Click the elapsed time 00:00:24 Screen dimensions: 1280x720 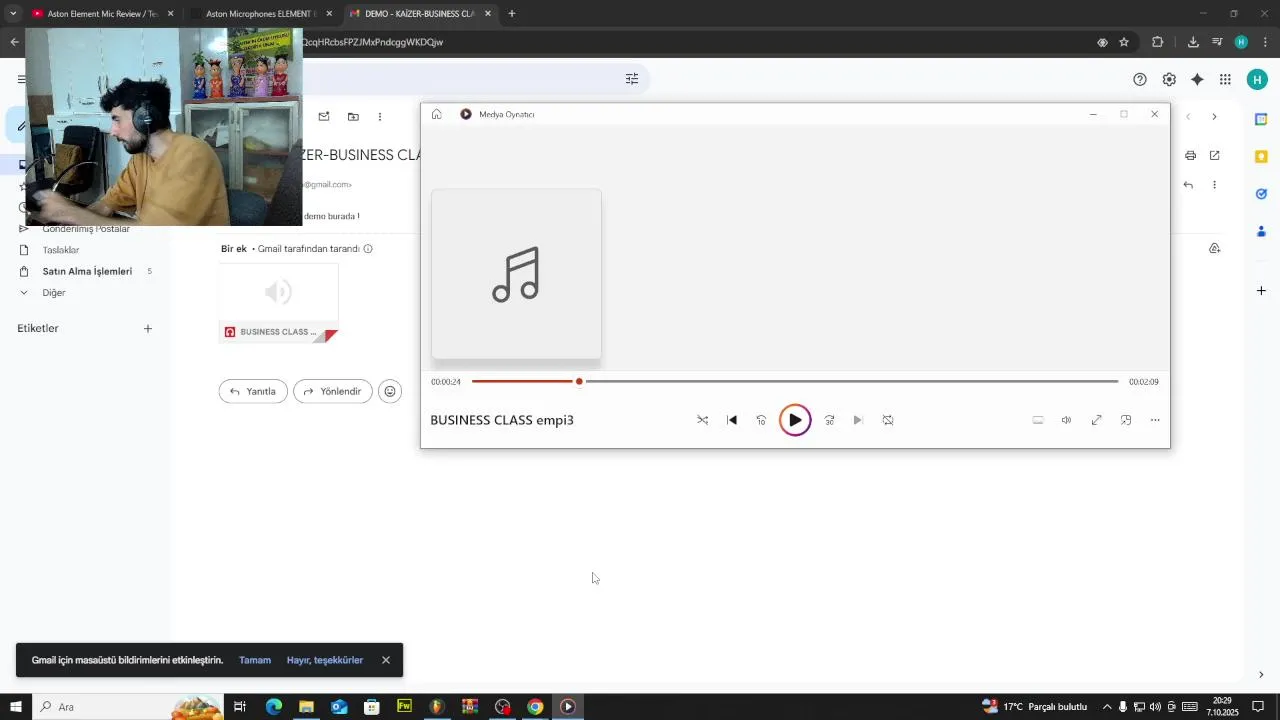(446, 382)
